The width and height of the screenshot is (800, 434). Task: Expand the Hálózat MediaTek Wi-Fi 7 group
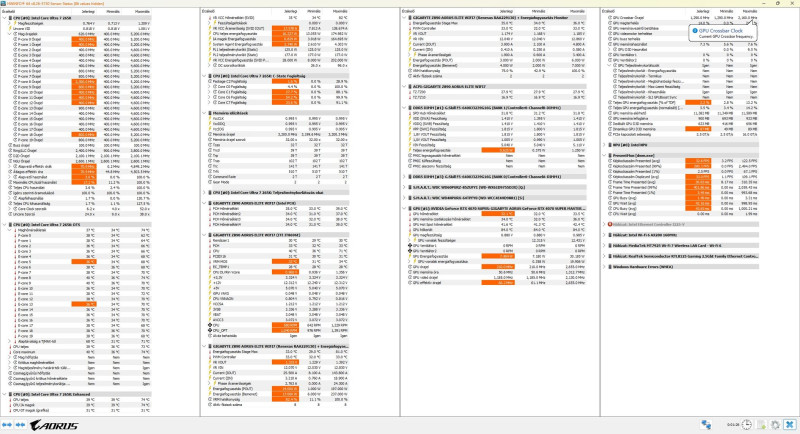605,246
